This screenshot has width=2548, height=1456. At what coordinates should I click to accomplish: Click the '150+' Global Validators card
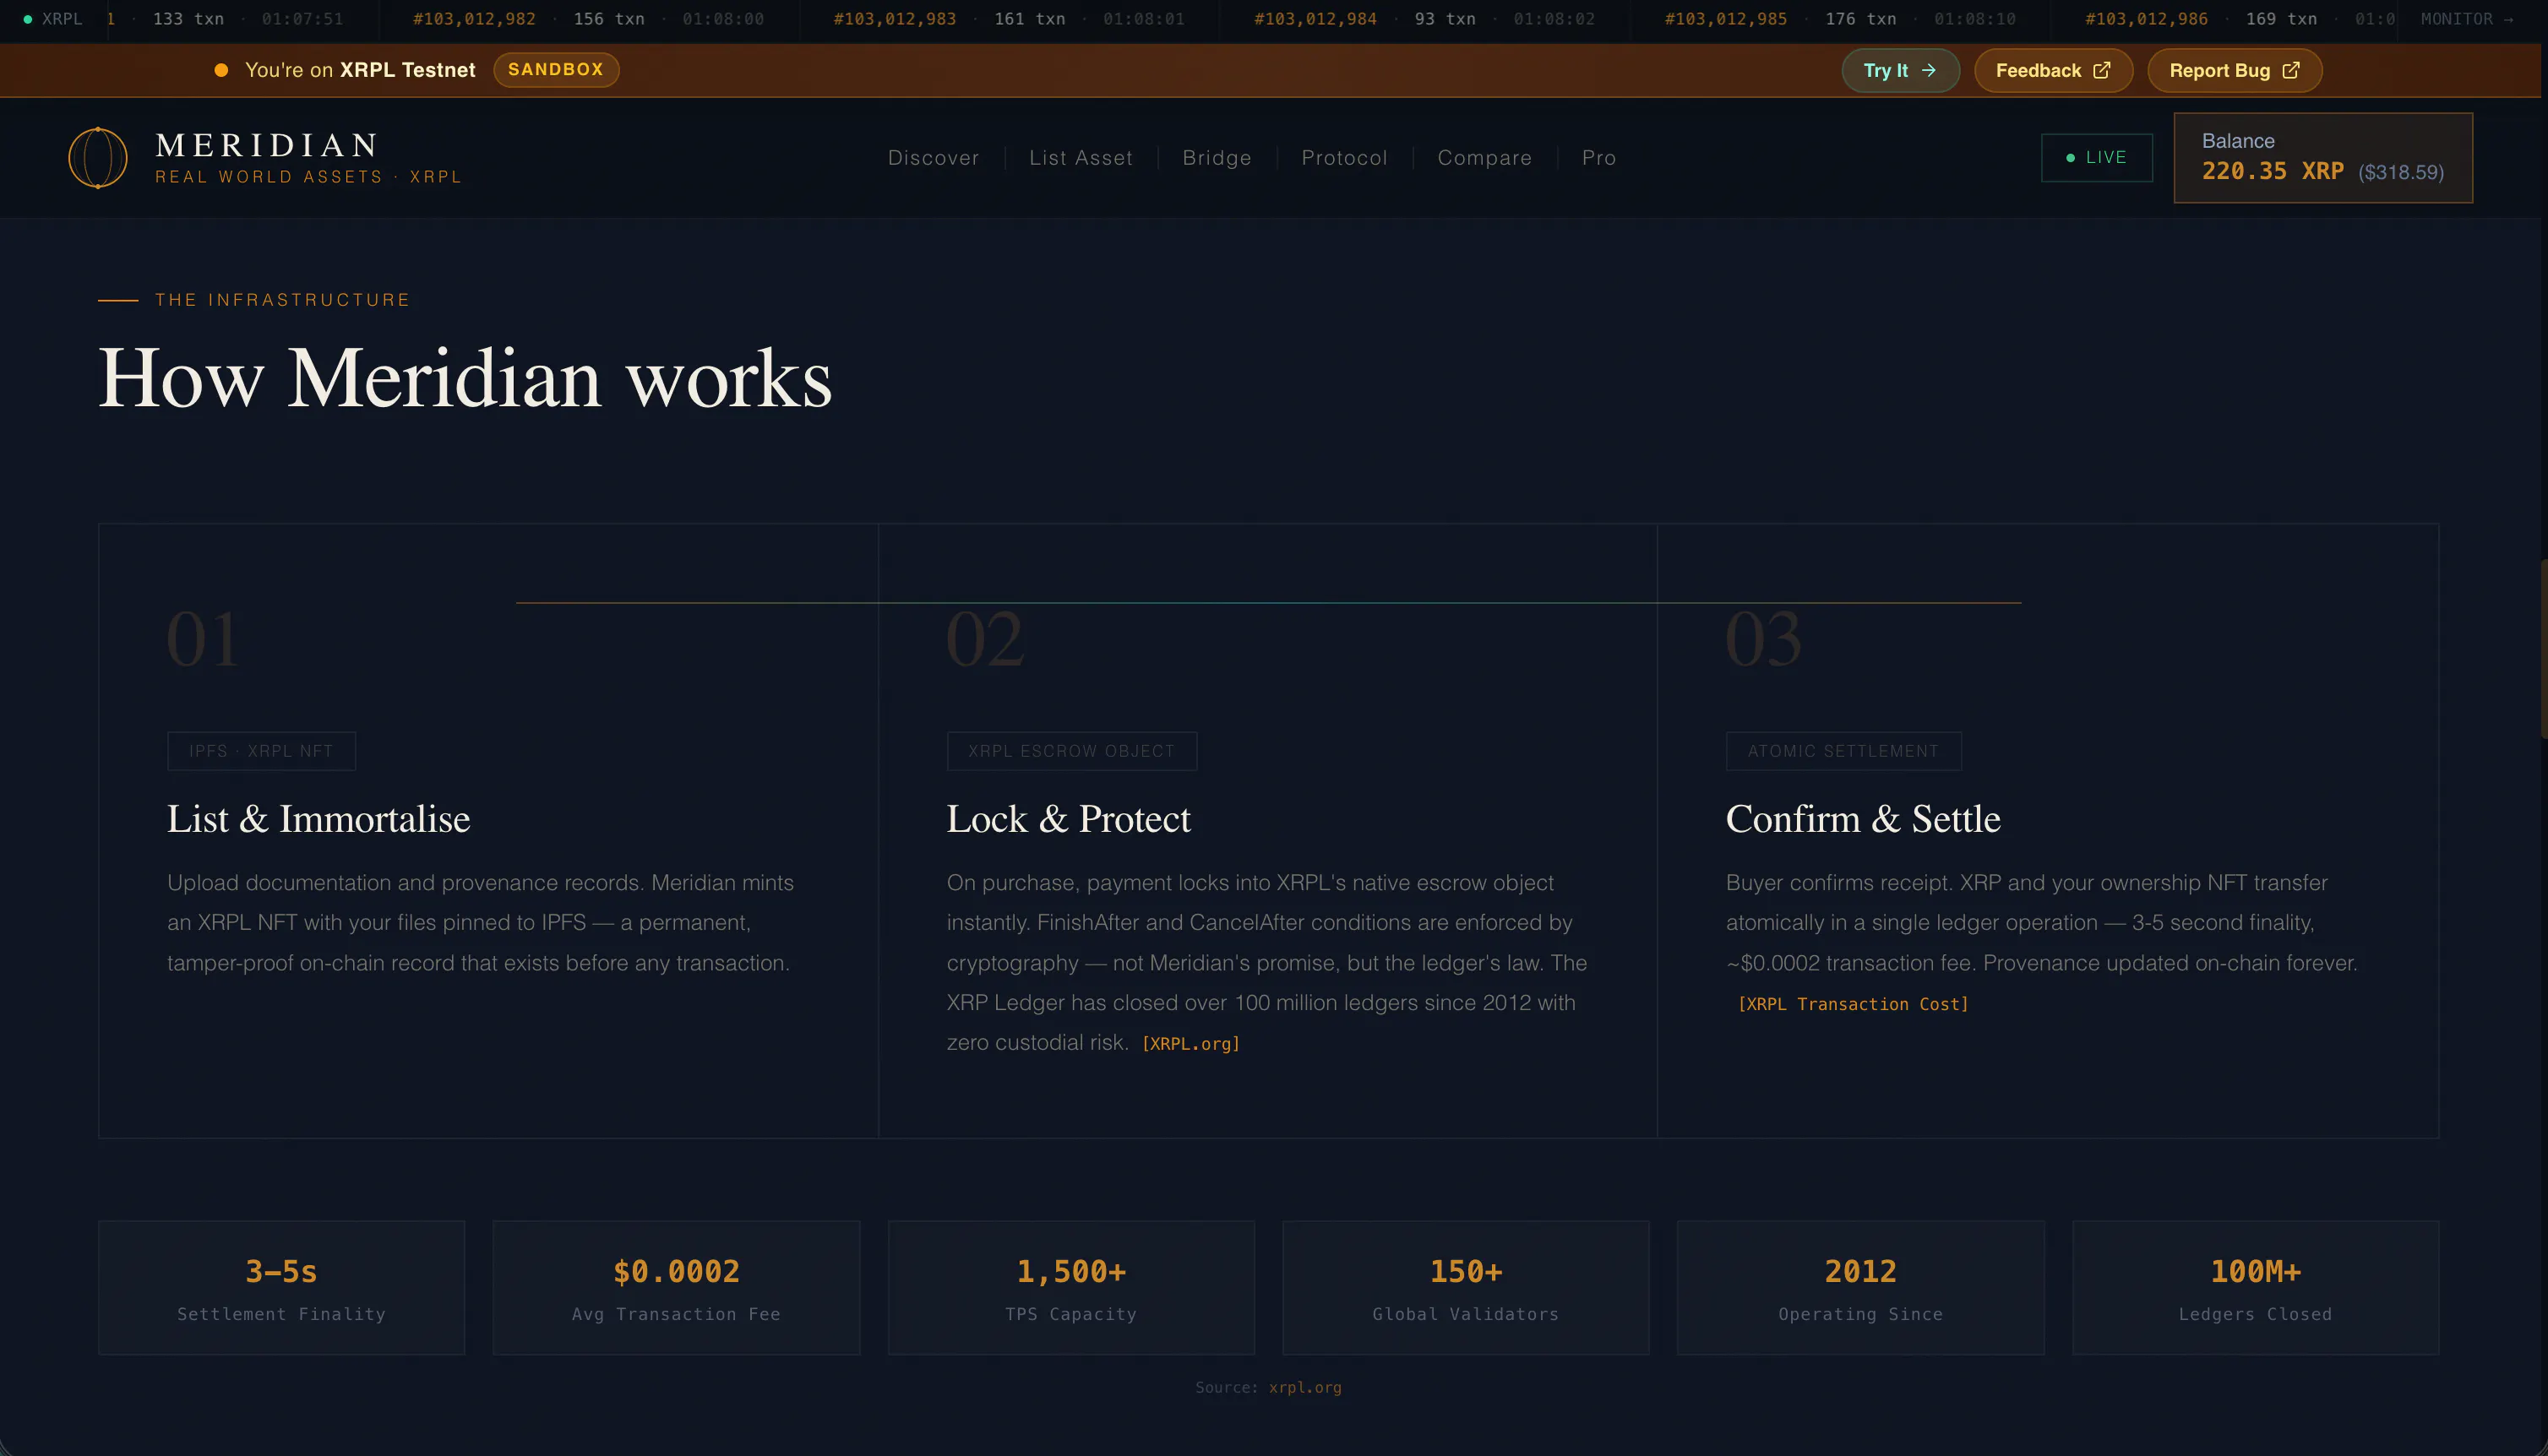pyautogui.click(x=1466, y=1288)
